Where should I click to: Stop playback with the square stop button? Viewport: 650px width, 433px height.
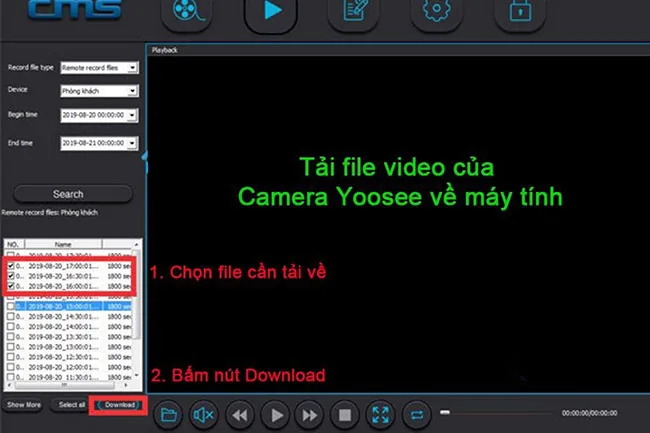[345, 414]
